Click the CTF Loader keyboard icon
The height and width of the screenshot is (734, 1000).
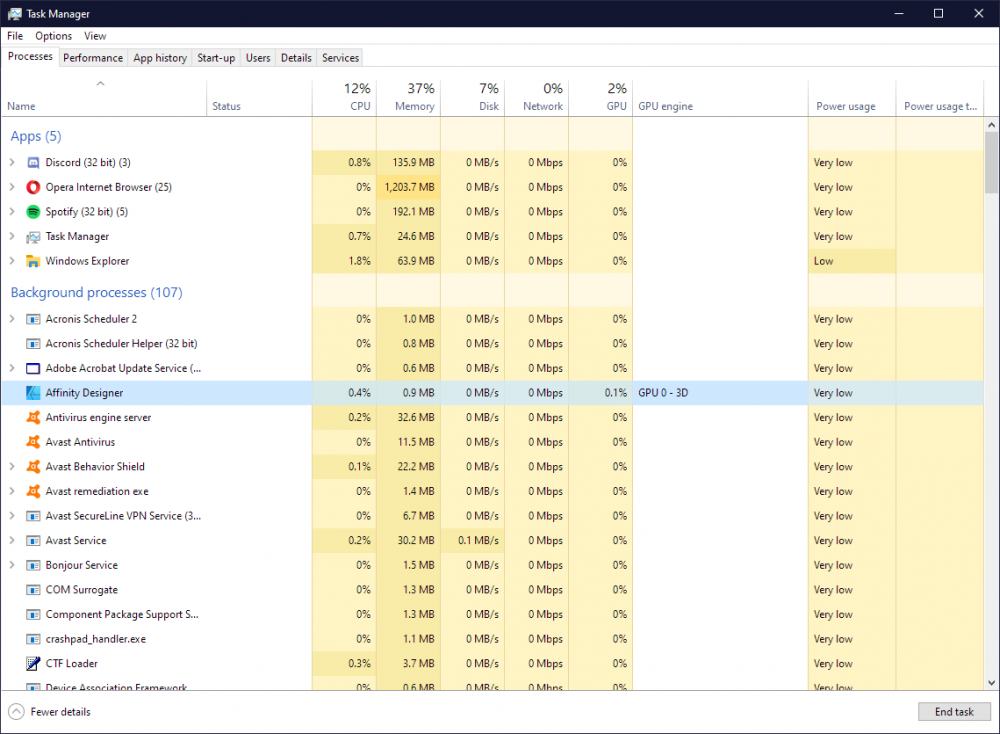click(35, 663)
